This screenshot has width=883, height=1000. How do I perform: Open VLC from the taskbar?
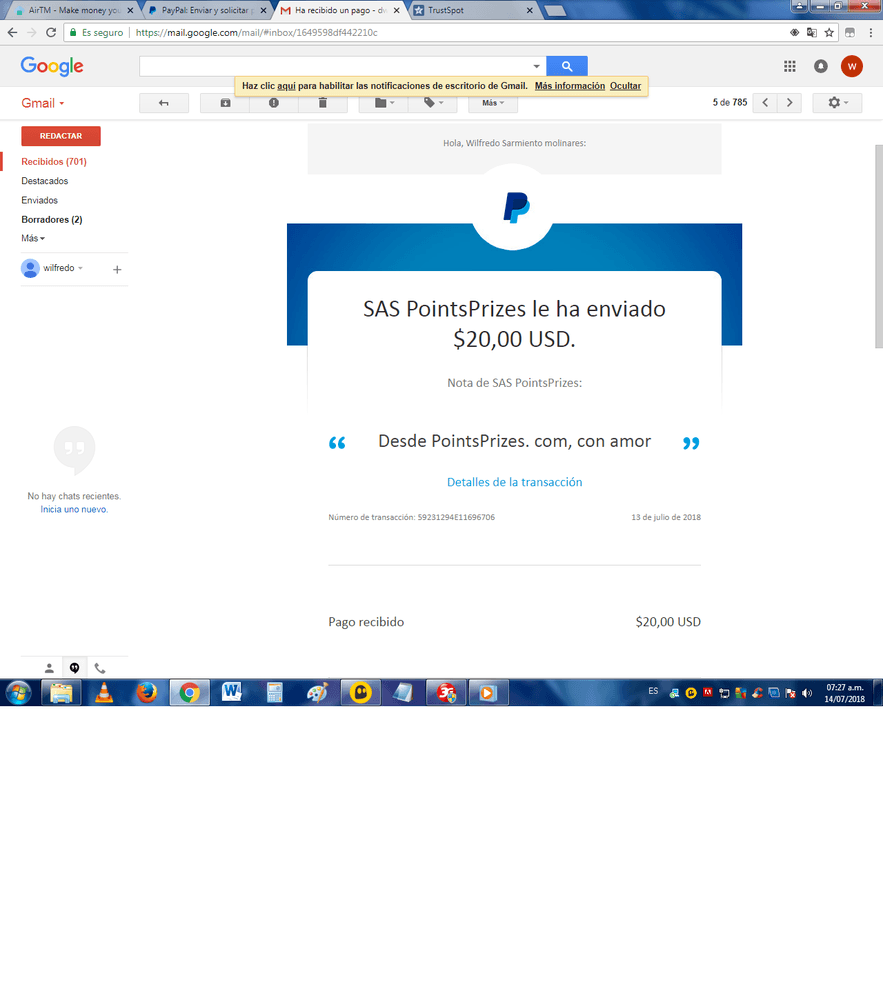coord(104,693)
